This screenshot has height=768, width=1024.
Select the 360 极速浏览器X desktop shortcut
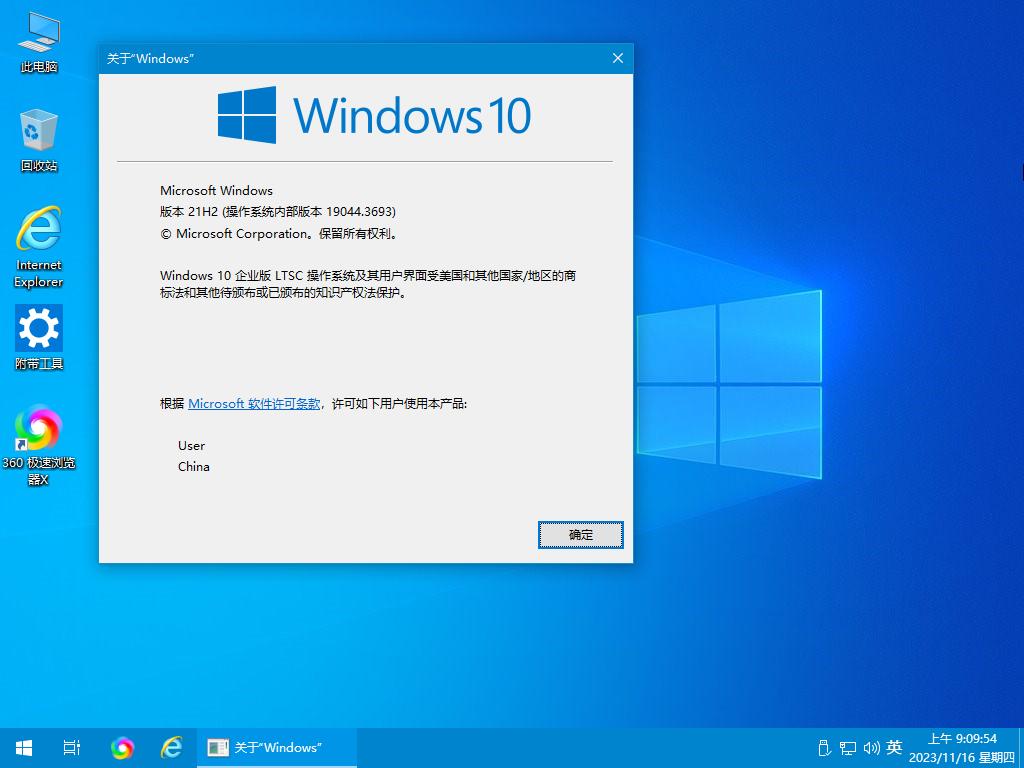[39, 445]
